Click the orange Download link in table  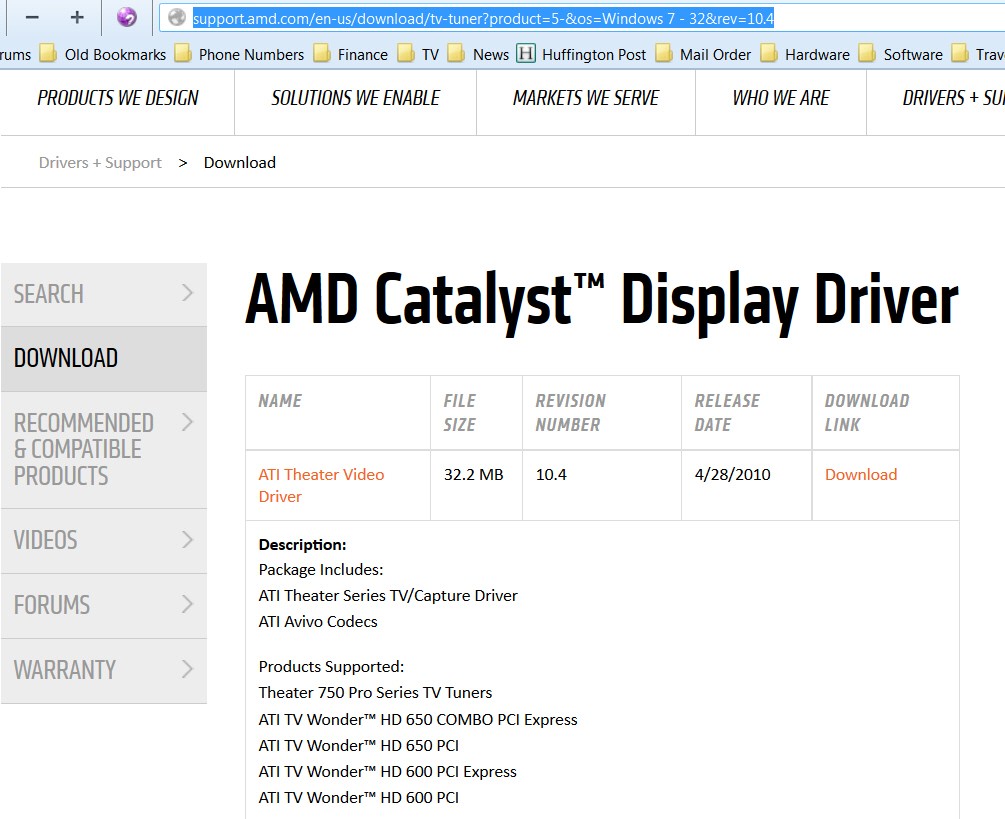[x=861, y=475]
